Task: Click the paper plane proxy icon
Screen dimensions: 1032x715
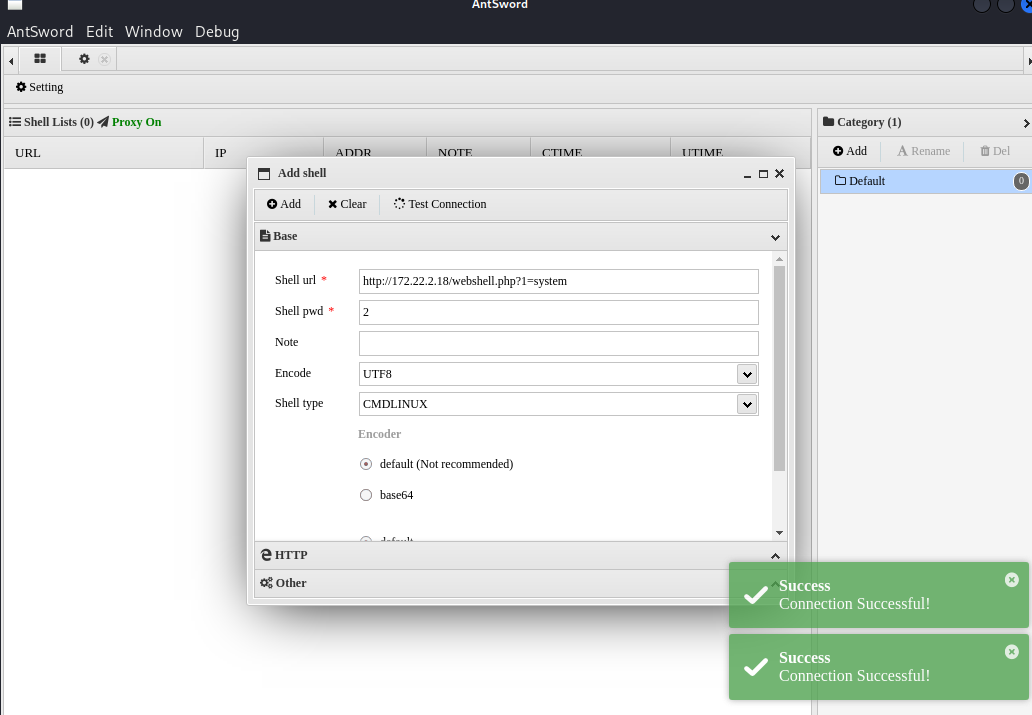Action: [x=103, y=122]
